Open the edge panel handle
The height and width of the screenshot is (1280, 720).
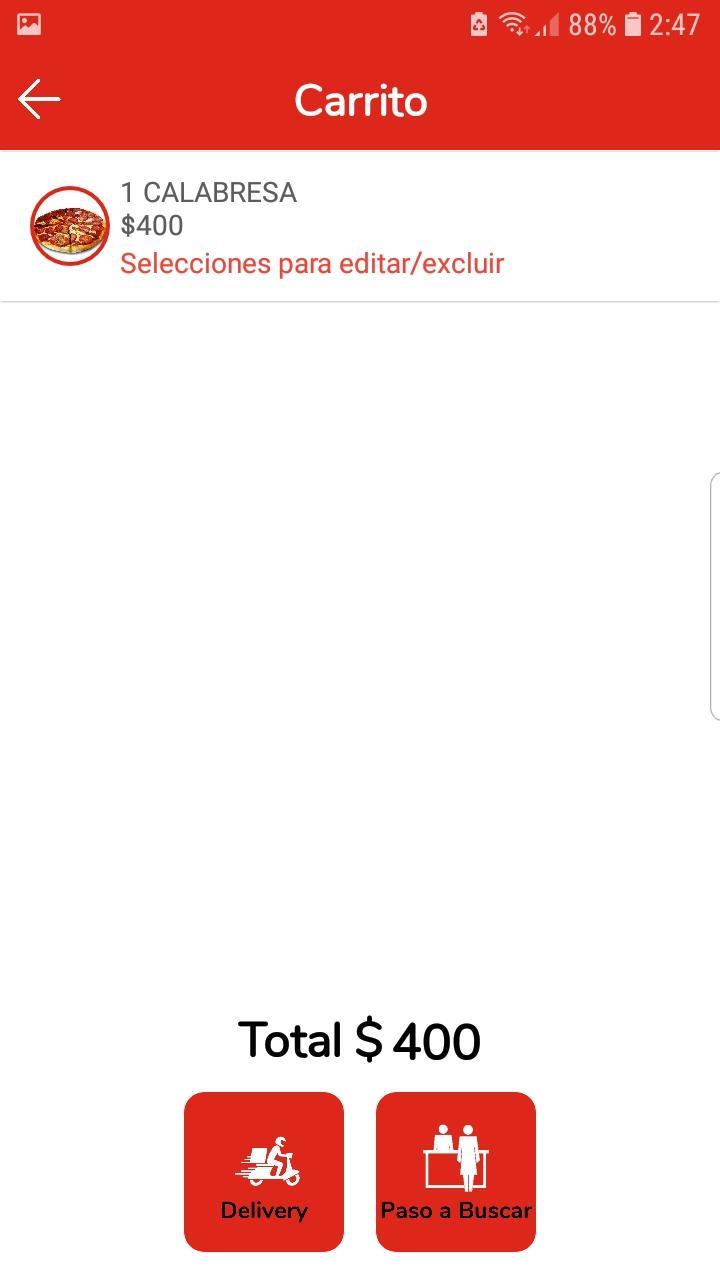coord(714,596)
